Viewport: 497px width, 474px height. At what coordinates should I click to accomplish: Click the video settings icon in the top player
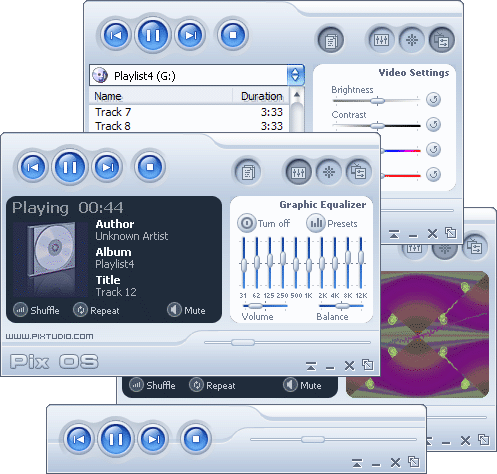pyautogui.click(x=442, y=40)
